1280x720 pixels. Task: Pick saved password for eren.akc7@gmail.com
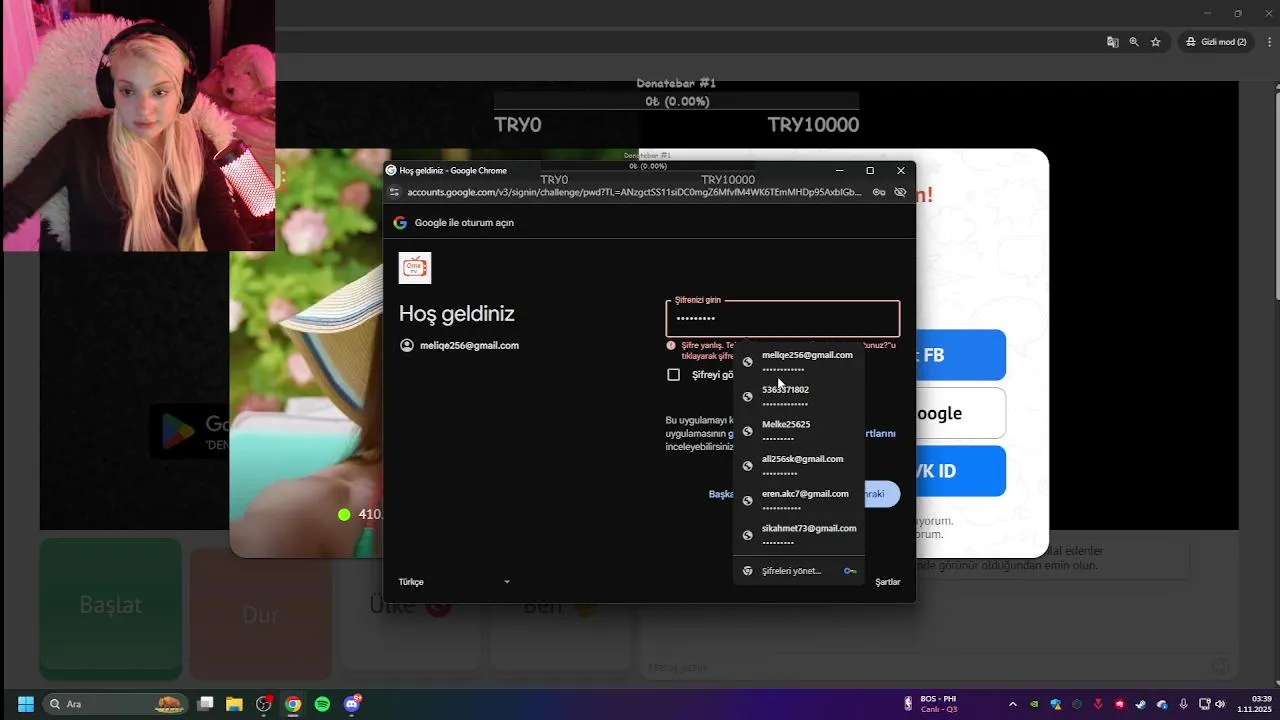click(799, 500)
